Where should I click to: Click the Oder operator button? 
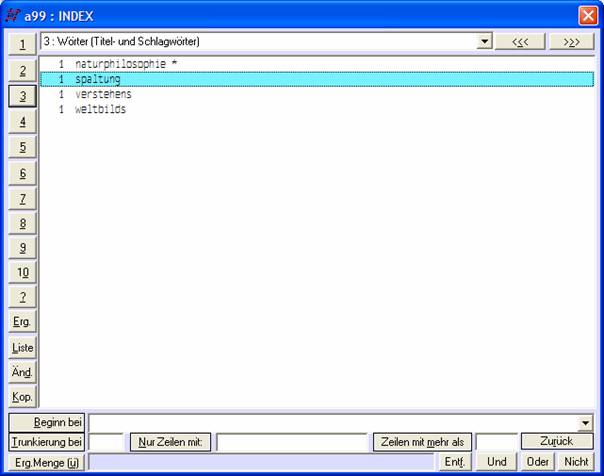pos(538,462)
